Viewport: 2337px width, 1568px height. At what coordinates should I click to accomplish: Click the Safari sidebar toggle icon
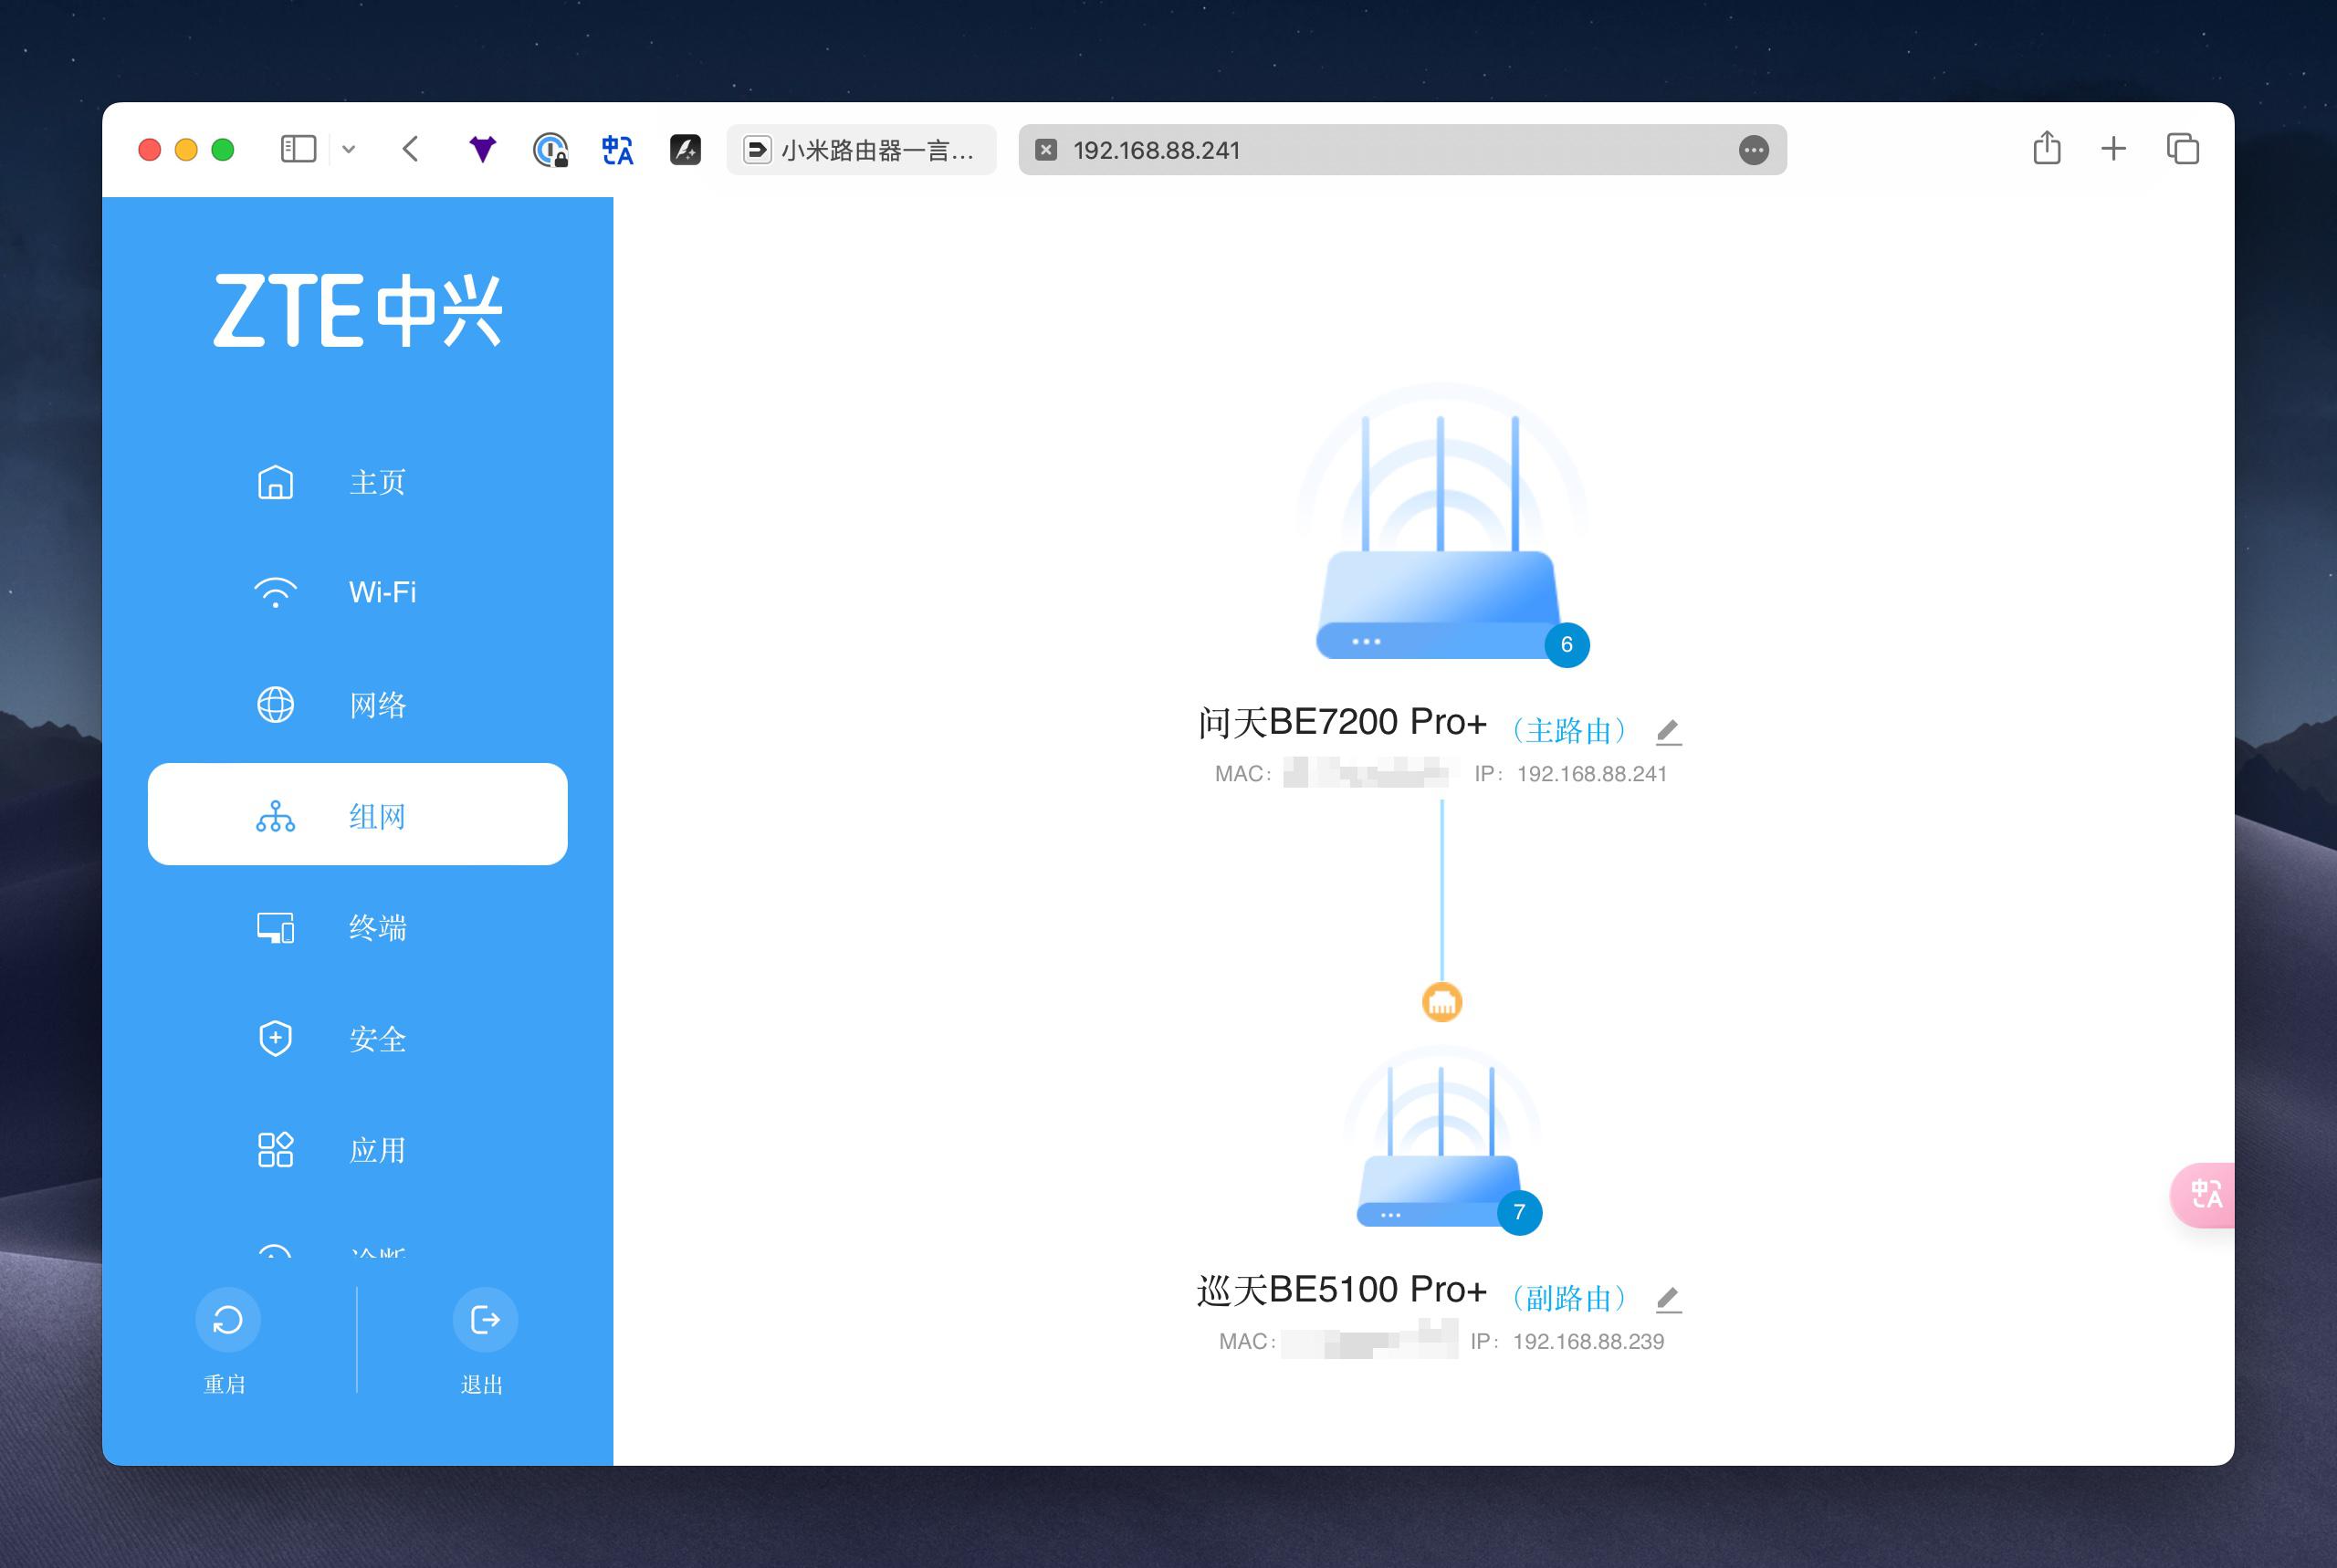click(298, 150)
